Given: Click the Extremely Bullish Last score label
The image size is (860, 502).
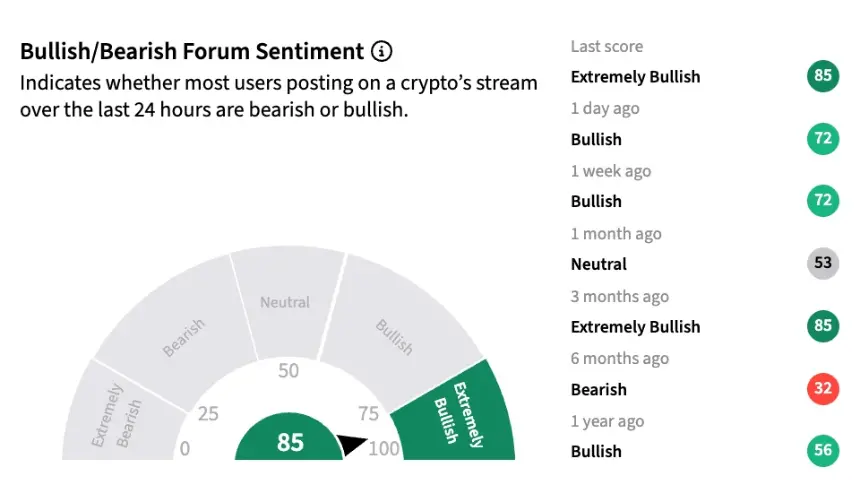Looking at the screenshot, I should pyautogui.click(x=635, y=77).
